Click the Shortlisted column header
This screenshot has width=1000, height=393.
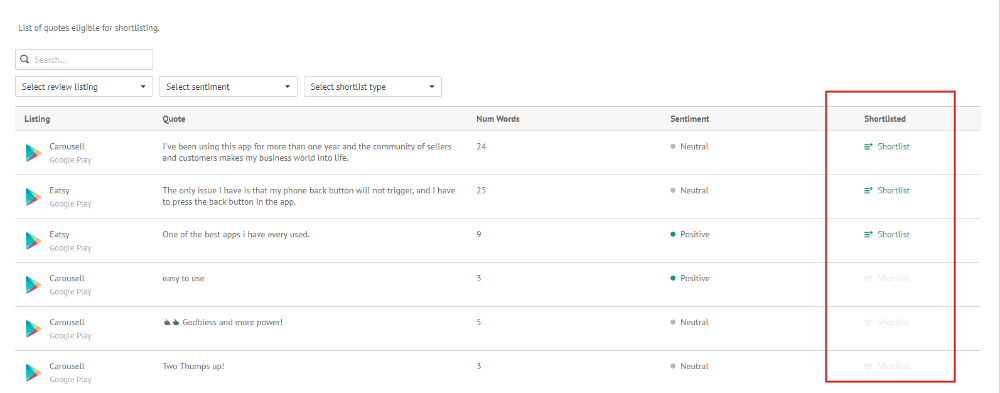(x=885, y=119)
